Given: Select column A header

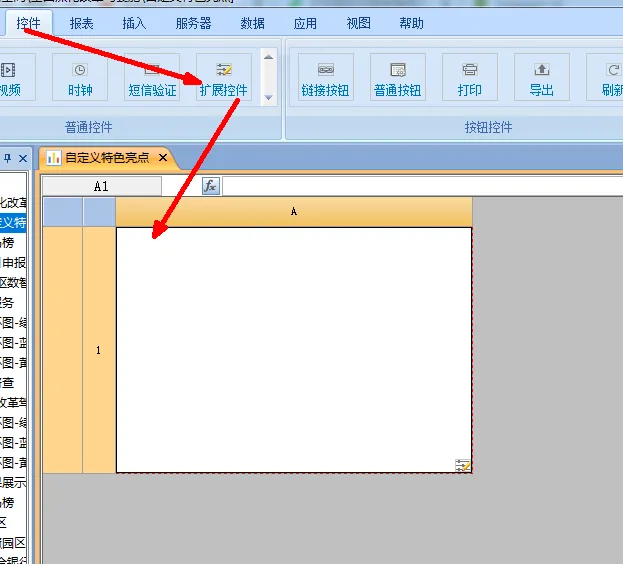Looking at the screenshot, I should [294, 212].
